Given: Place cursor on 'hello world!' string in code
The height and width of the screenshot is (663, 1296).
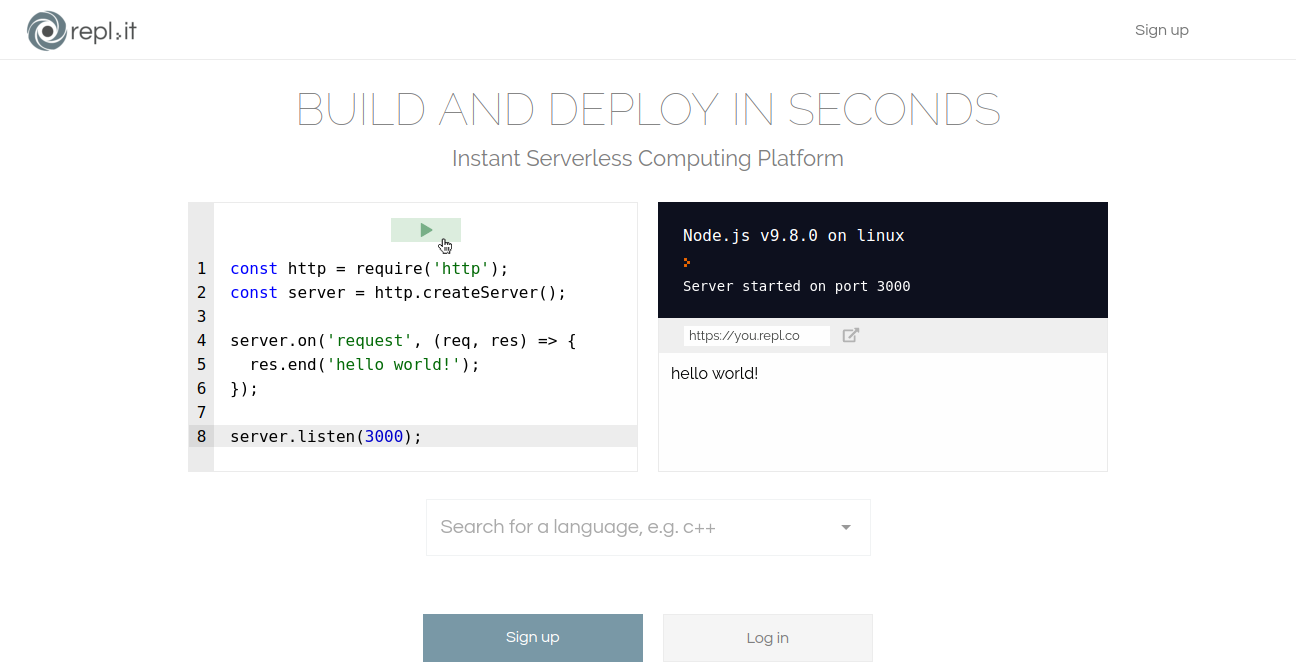Looking at the screenshot, I should click(x=394, y=364).
